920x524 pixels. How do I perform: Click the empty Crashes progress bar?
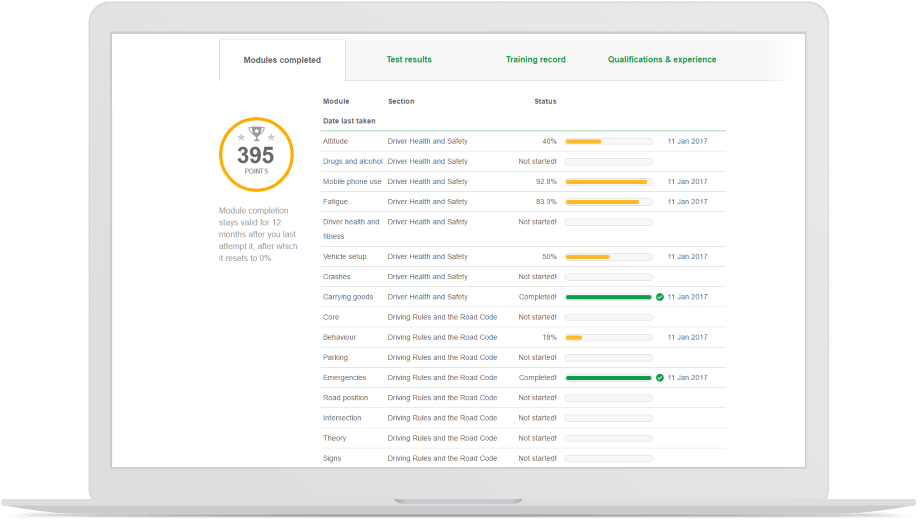[608, 277]
